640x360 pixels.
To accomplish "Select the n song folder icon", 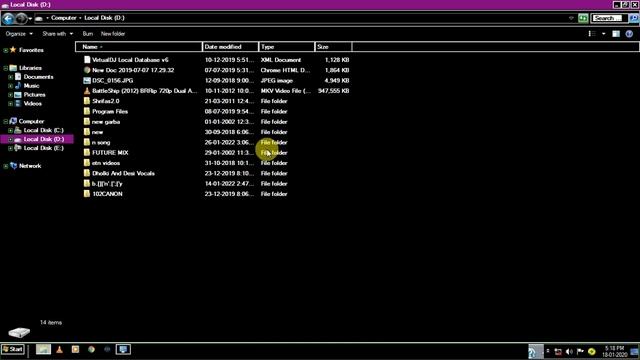I will 87,142.
